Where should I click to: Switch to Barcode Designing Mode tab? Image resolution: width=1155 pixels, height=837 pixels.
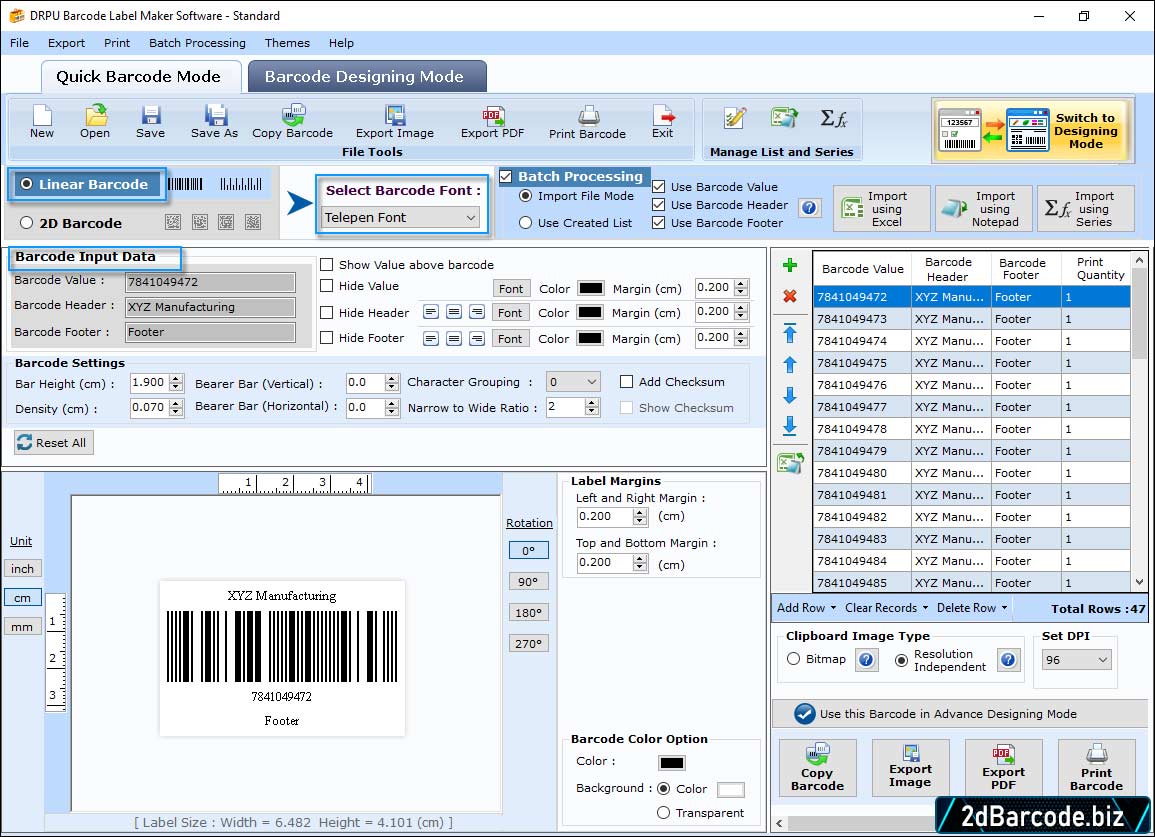[x=366, y=77]
